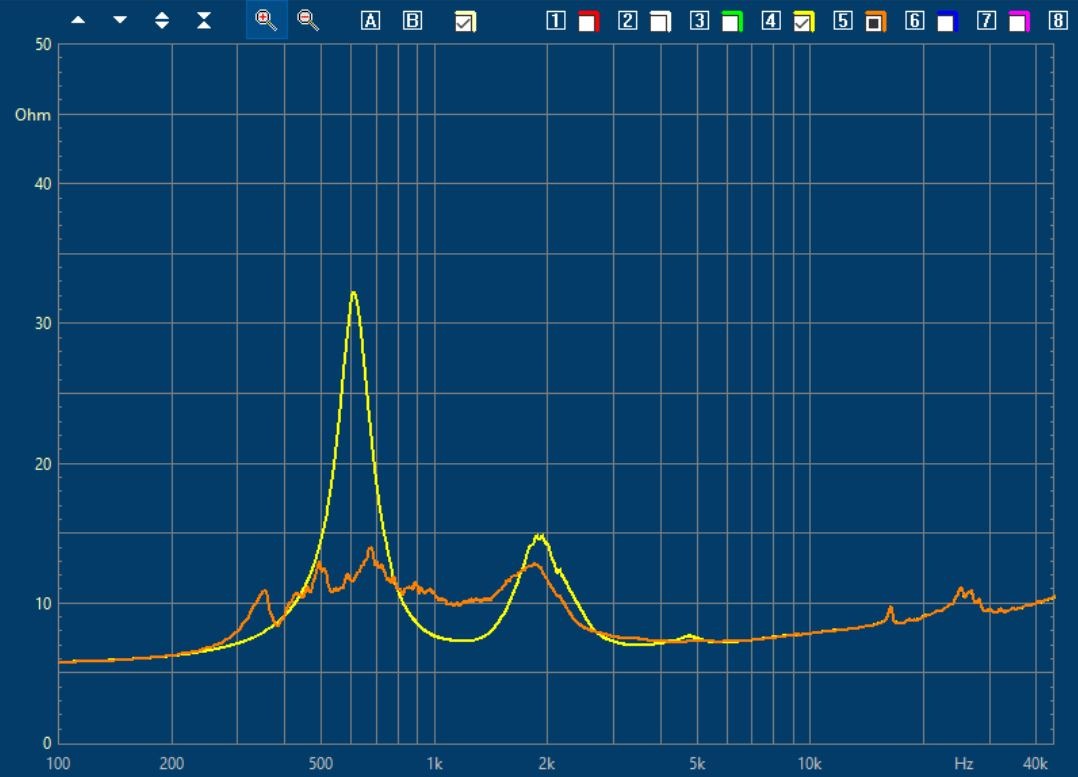Click the number 3 curve button

(699, 21)
